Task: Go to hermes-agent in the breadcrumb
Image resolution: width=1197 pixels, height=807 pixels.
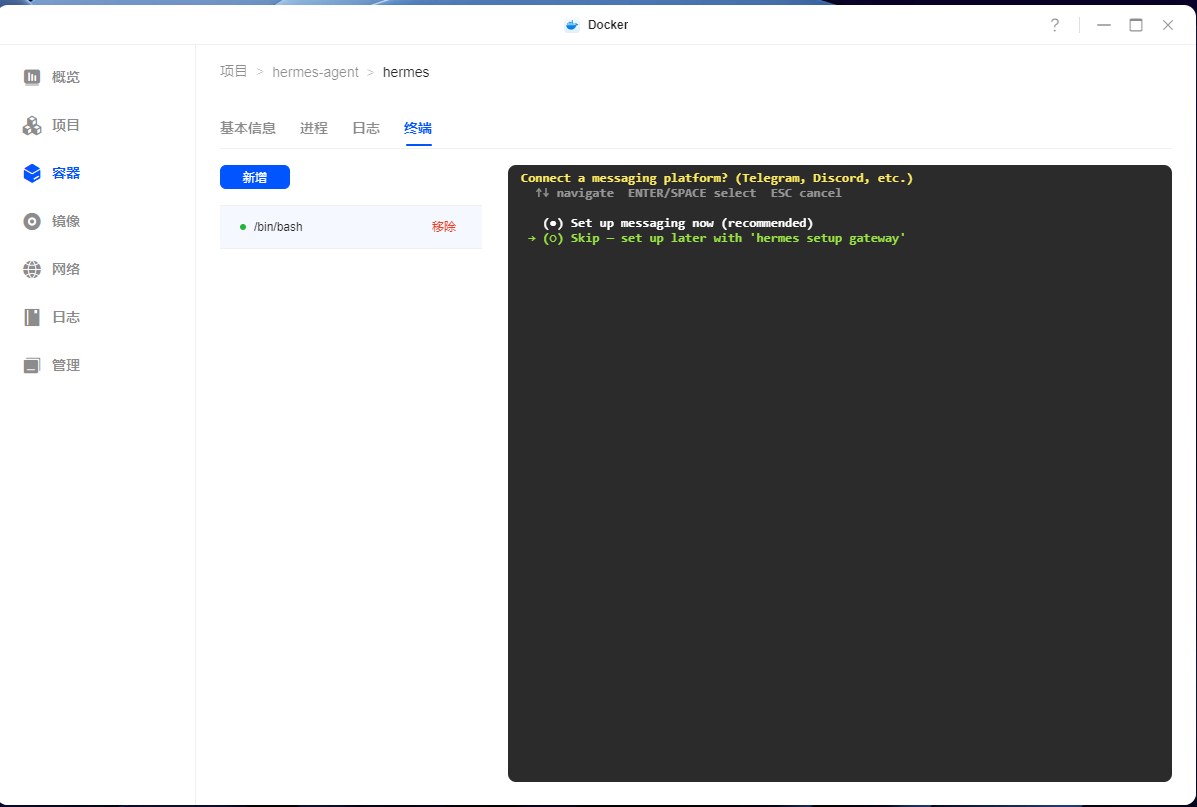Action: [x=315, y=72]
